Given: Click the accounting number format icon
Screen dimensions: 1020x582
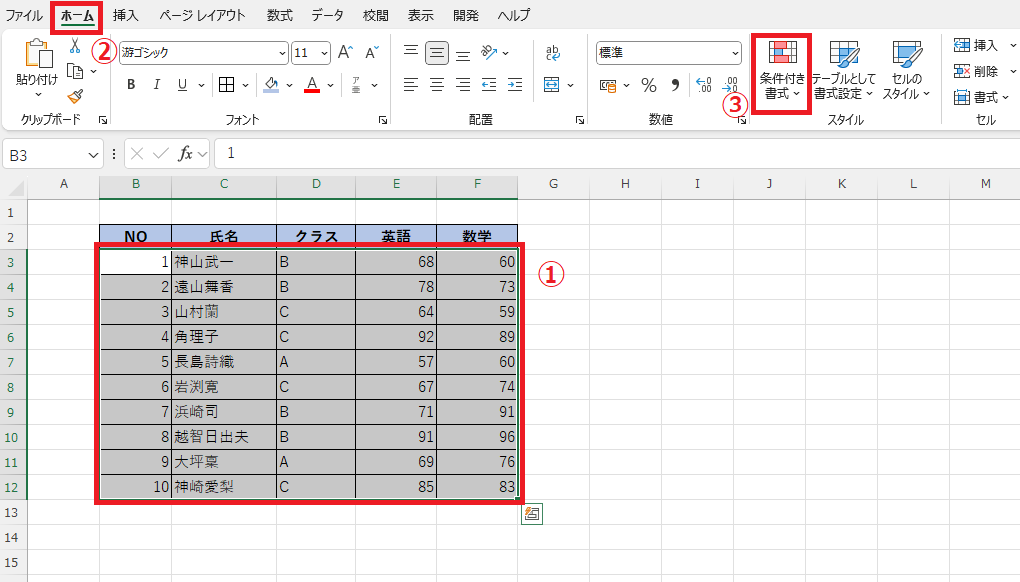Looking at the screenshot, I should 608,85.
